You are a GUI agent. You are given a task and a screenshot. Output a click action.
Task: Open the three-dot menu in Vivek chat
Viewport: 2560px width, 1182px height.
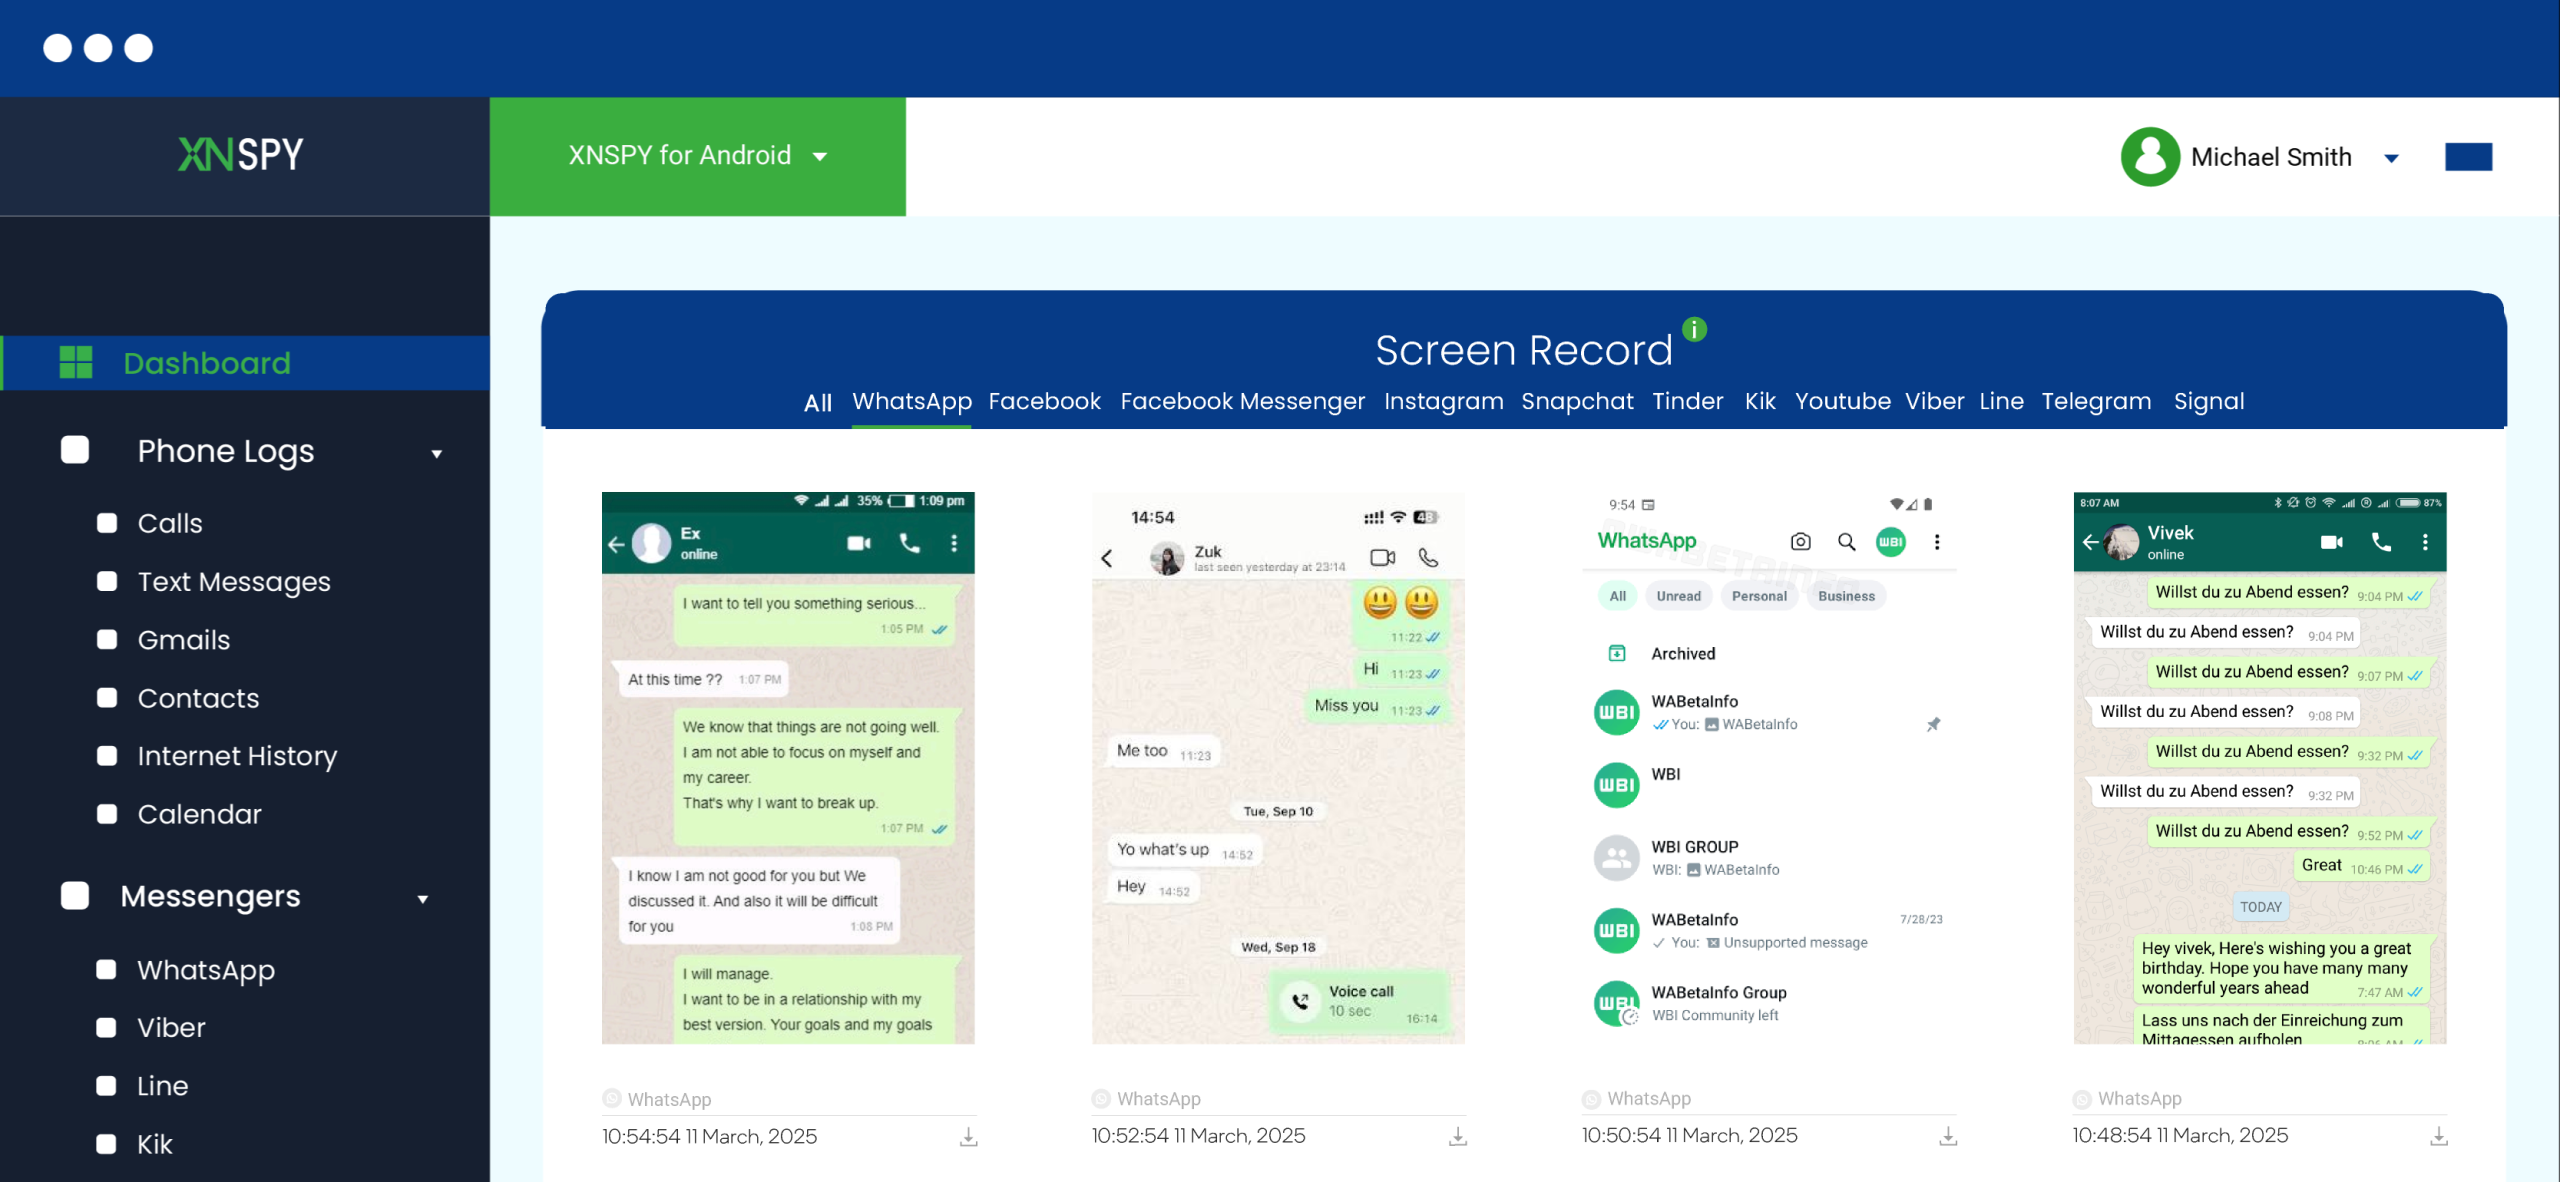click(x=2425, y=542)
